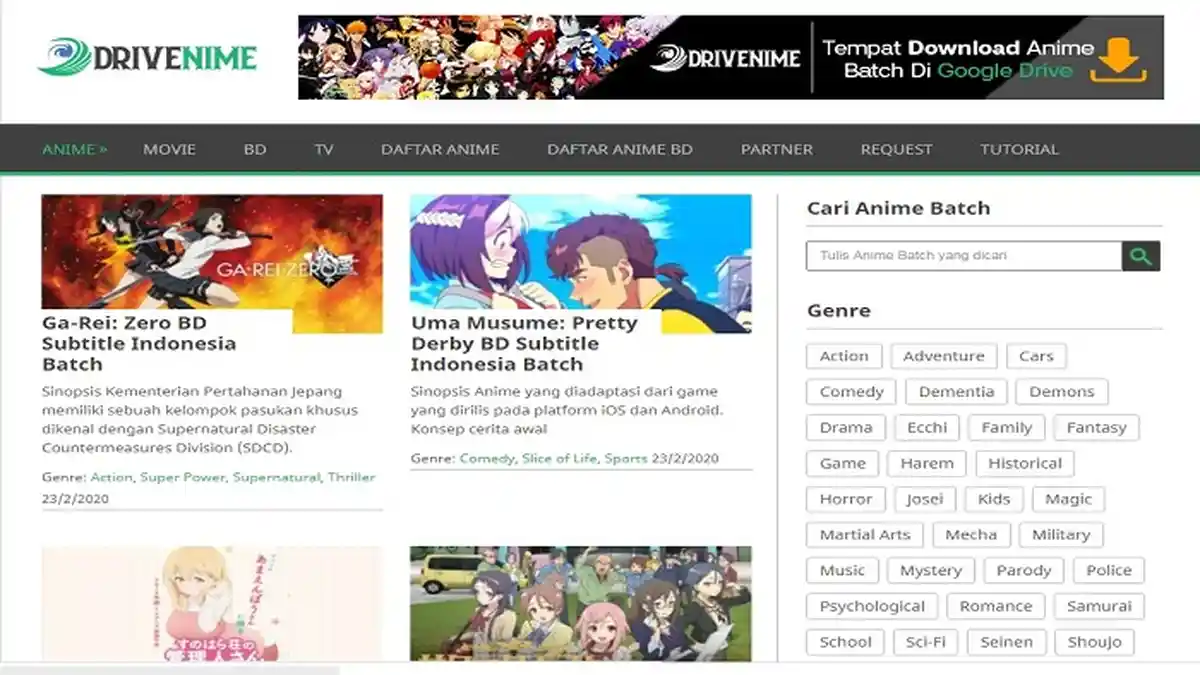Select the Adventure genre tag
The width and height of the screenshot is (1200, 675).
tap(944, 356)
